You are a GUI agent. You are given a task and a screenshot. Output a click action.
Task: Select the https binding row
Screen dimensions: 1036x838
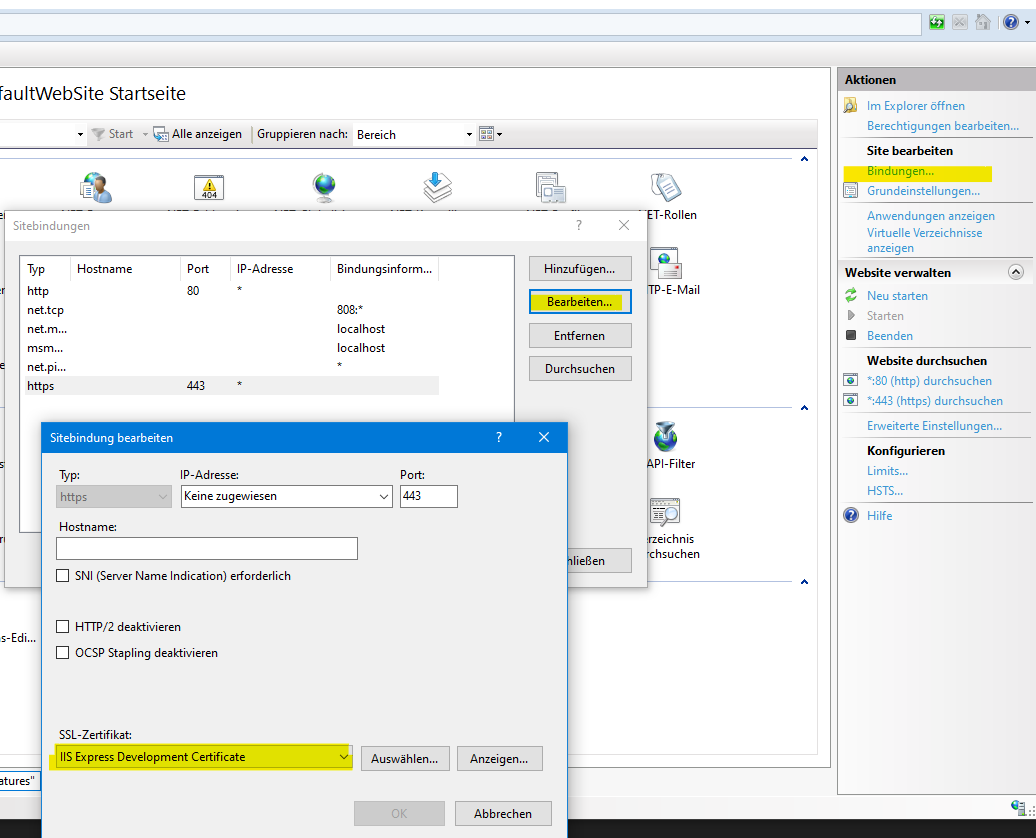click(x=230, y=385)
